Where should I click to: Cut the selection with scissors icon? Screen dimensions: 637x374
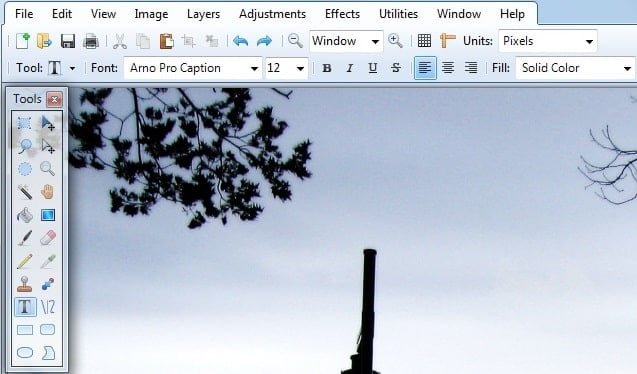[x=119, y=41]
